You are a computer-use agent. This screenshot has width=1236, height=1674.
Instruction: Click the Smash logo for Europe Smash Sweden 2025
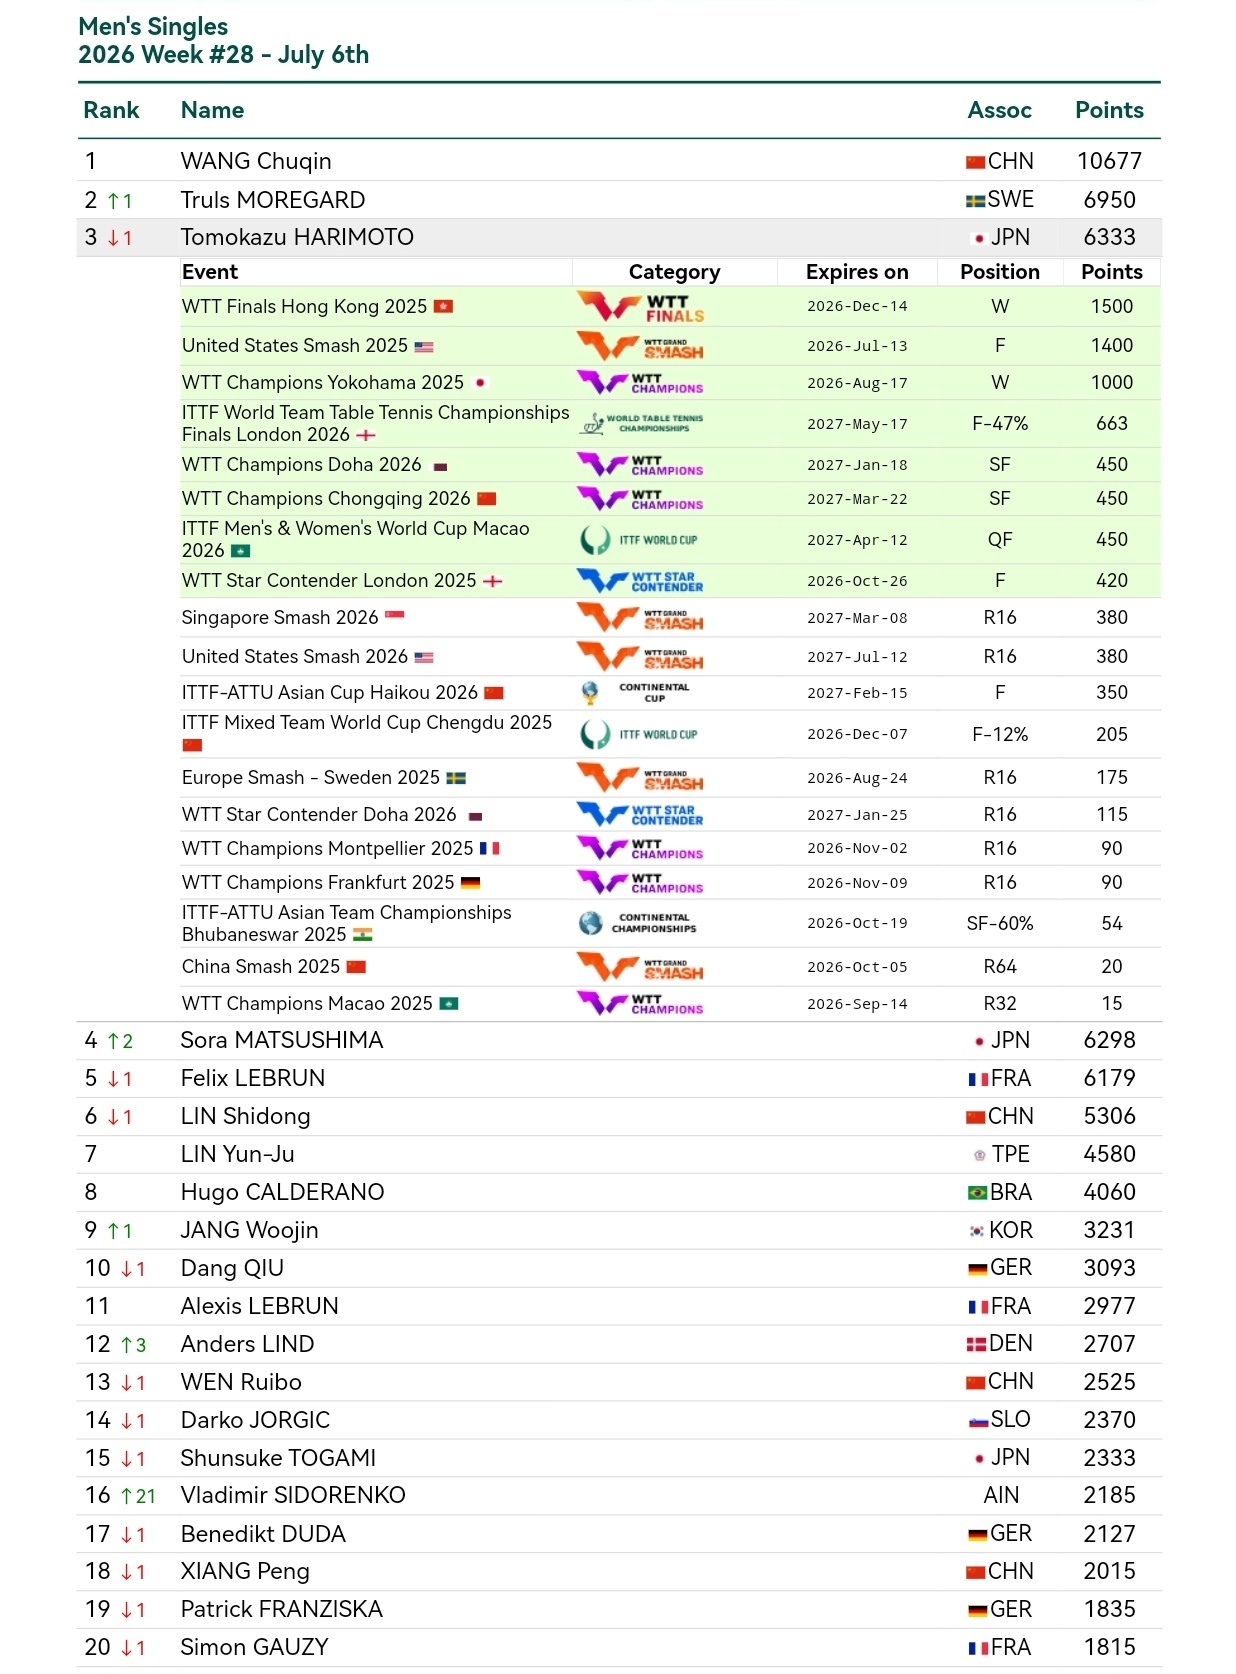(641, 778)
